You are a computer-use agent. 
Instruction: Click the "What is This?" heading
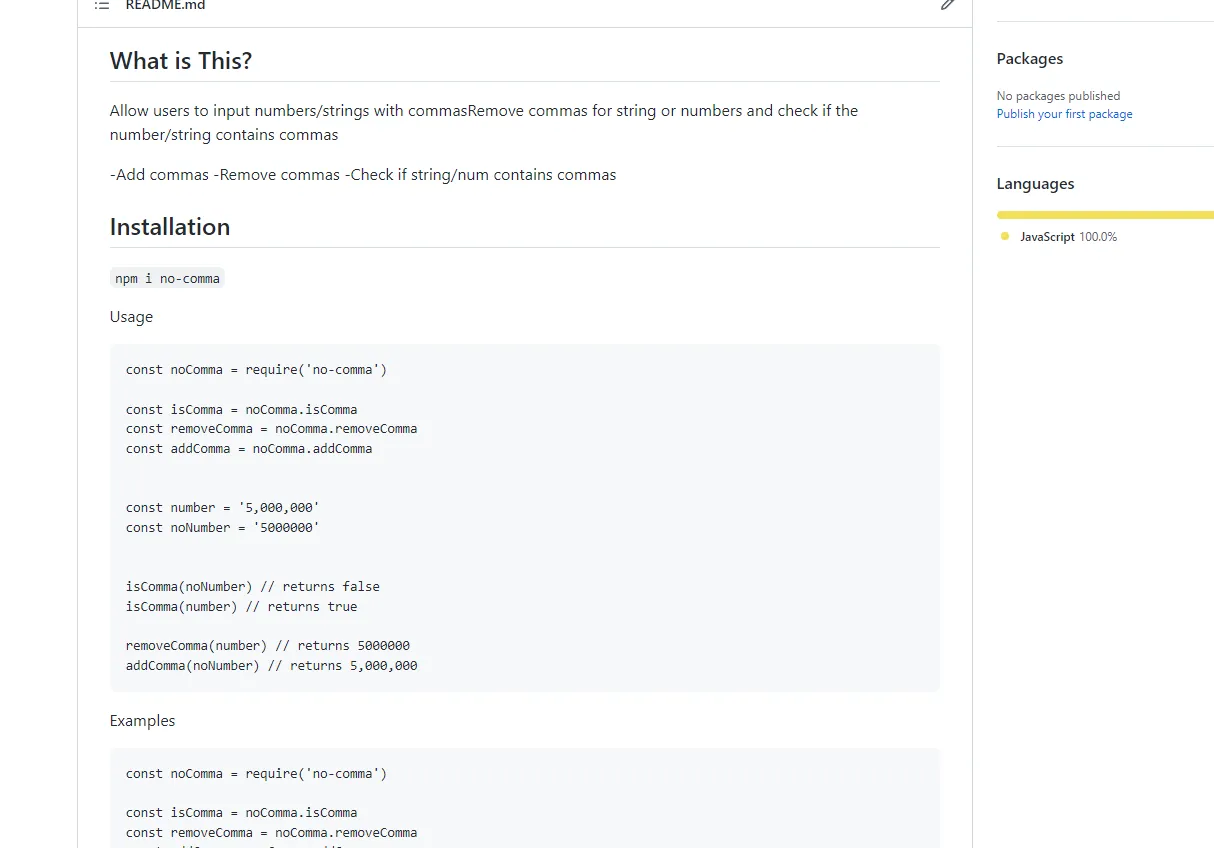(x=181, y=61)
